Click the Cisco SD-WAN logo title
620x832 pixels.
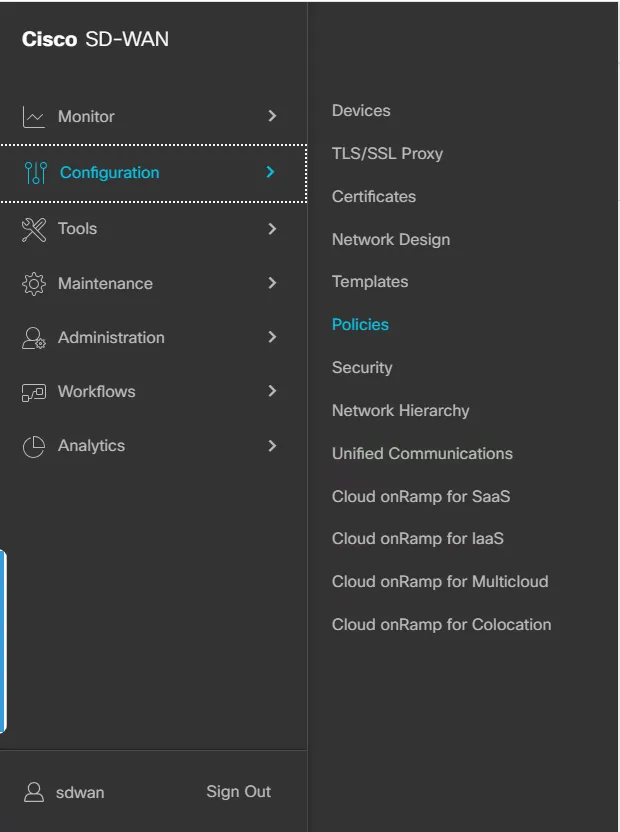[95, 40]
